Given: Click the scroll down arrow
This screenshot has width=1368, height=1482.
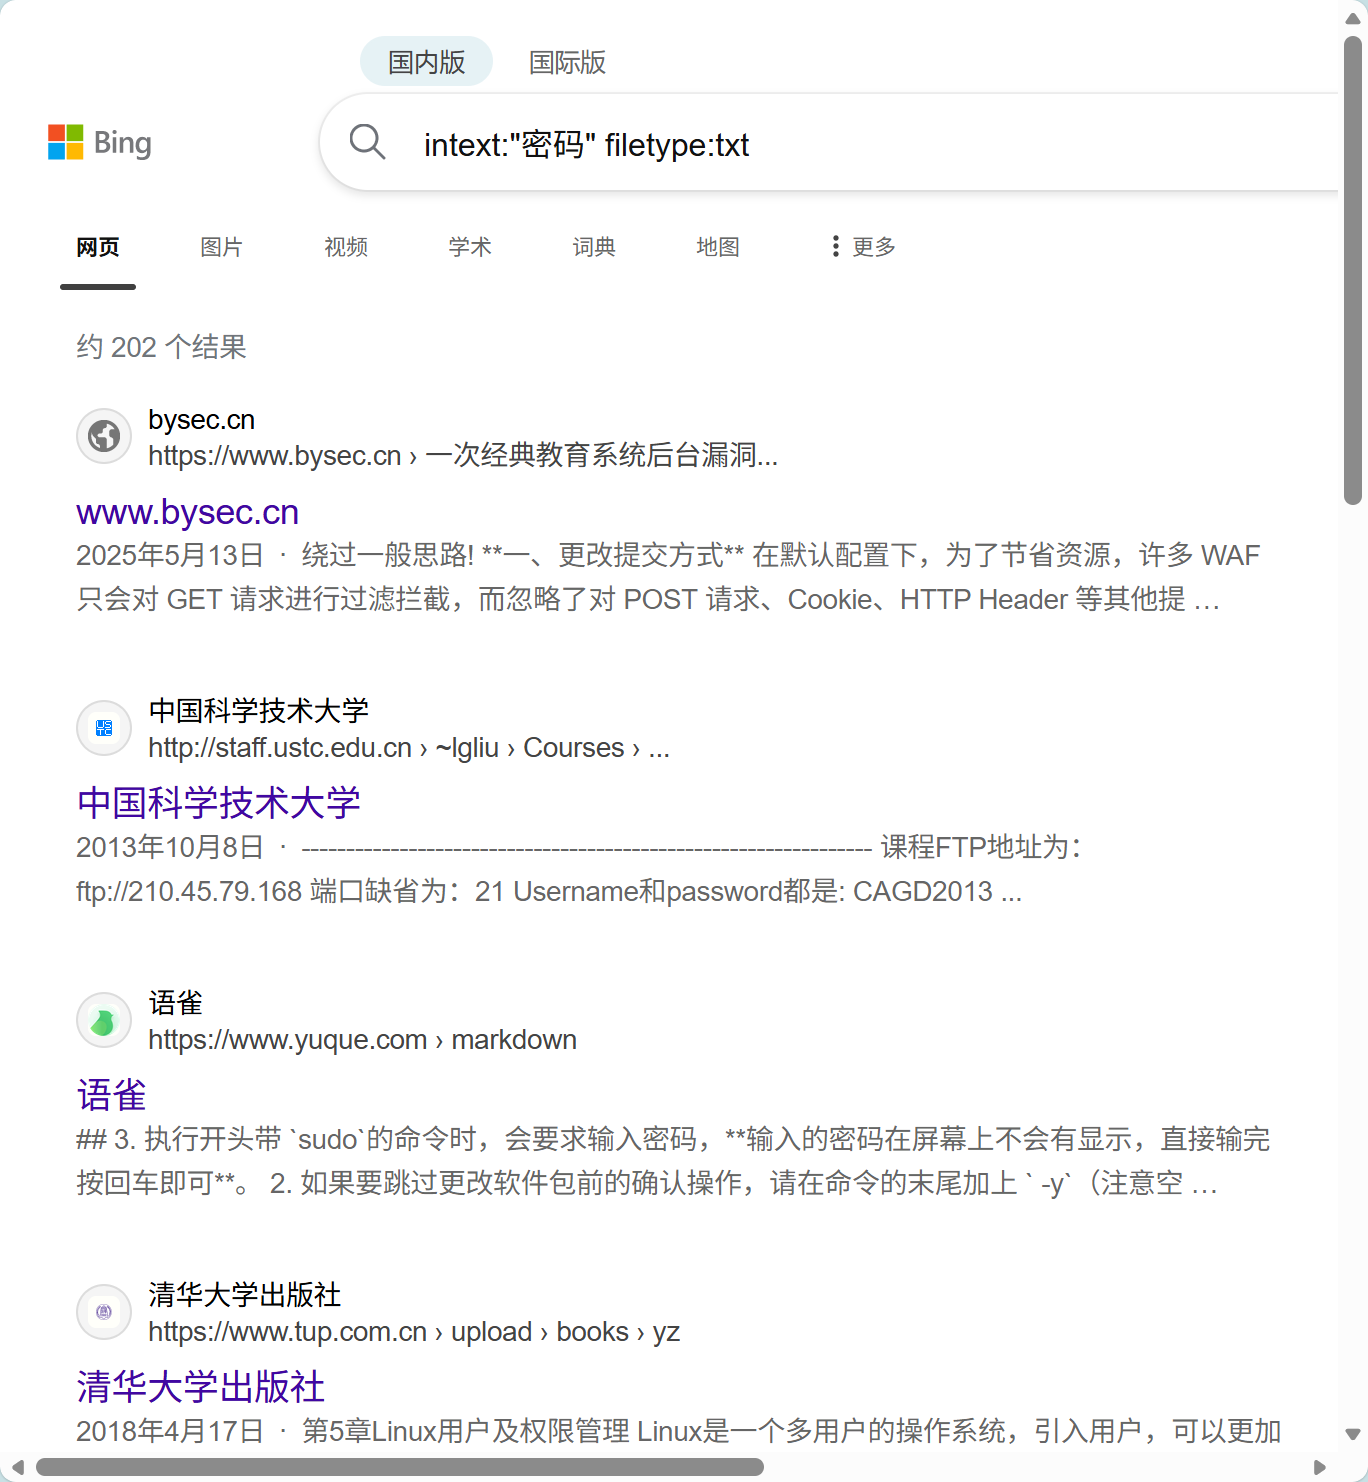Looking at the screenshot, I should (x=1353, y=1434).
